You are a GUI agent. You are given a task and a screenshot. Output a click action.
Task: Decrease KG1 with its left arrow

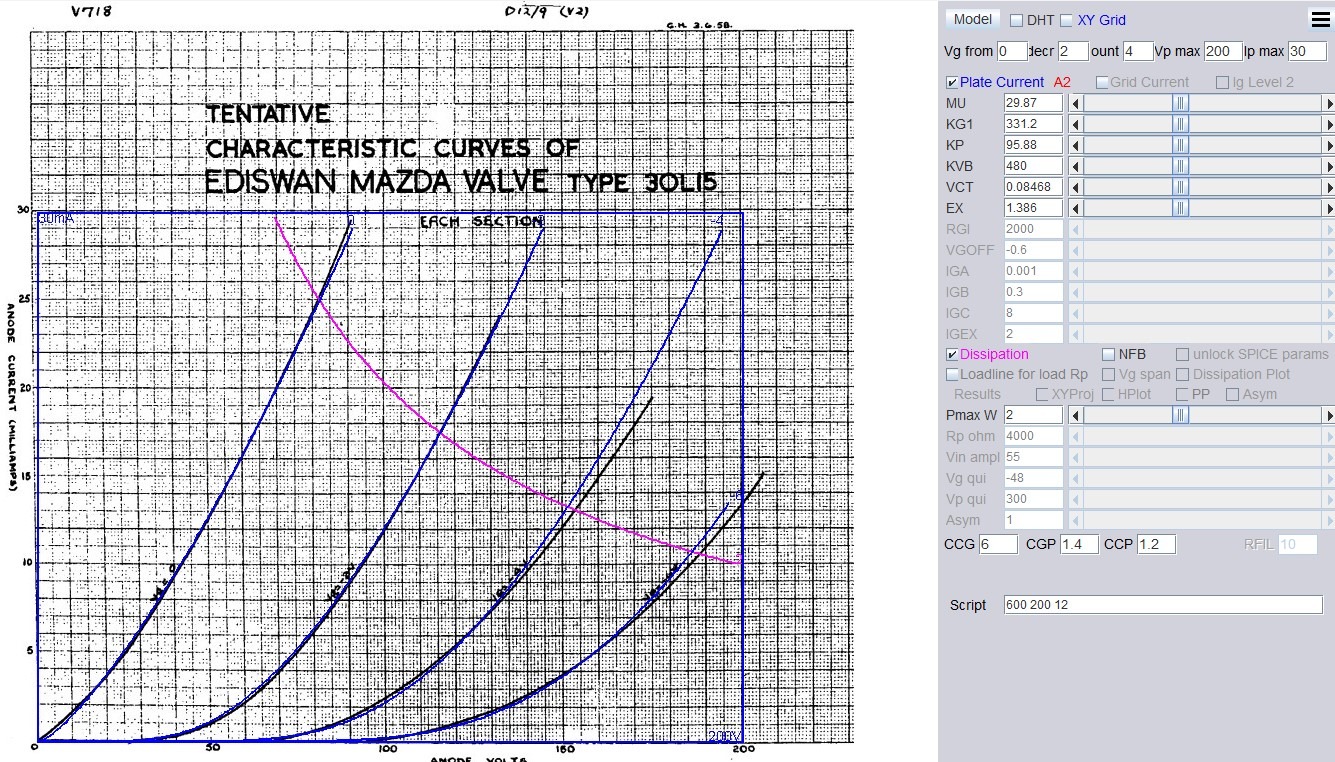(1076, 124)
